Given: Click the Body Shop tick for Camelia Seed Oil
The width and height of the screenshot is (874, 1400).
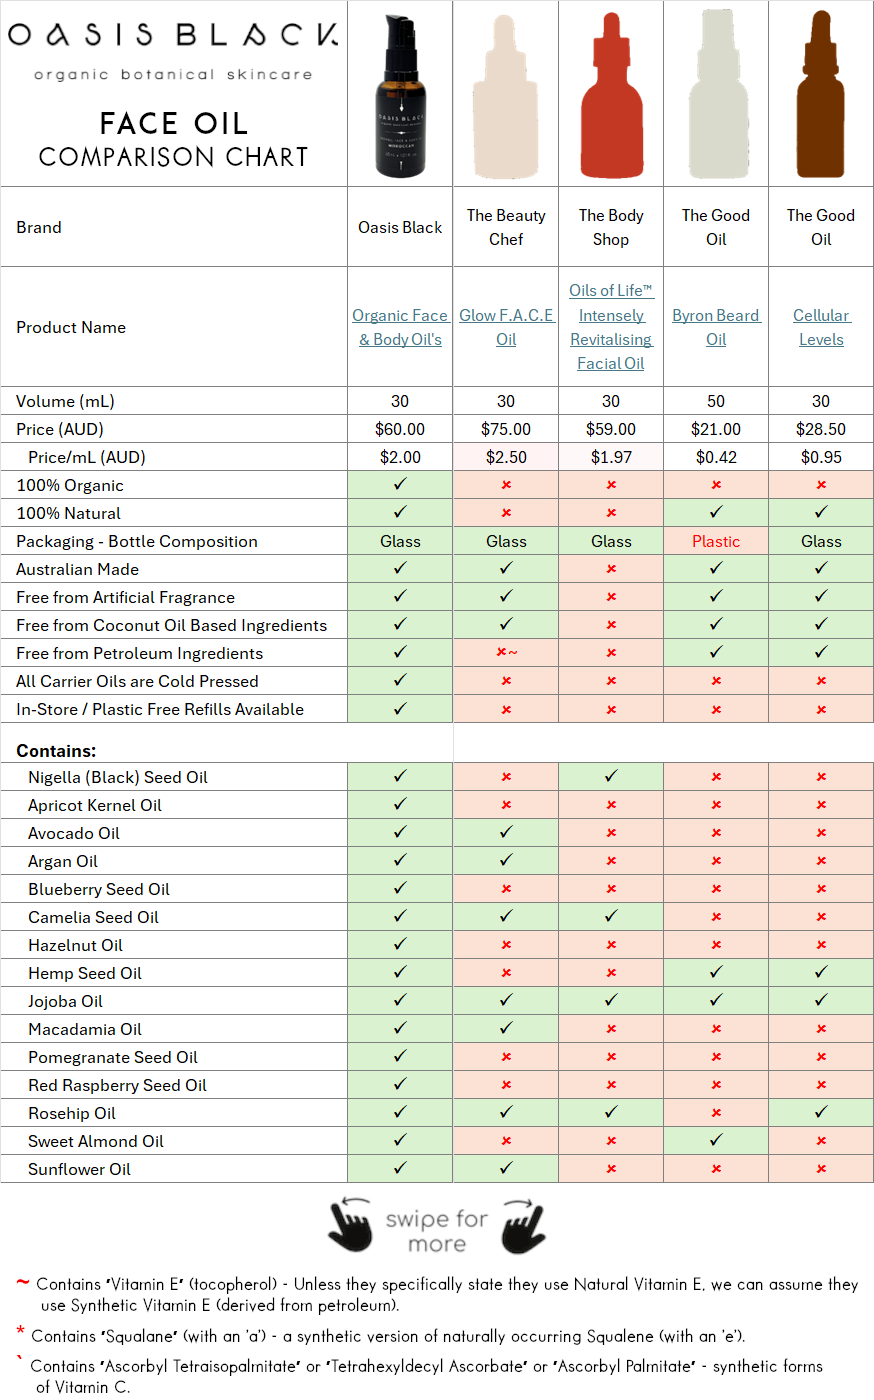Looking at the screenshot, I should click(x=611, y=916).
